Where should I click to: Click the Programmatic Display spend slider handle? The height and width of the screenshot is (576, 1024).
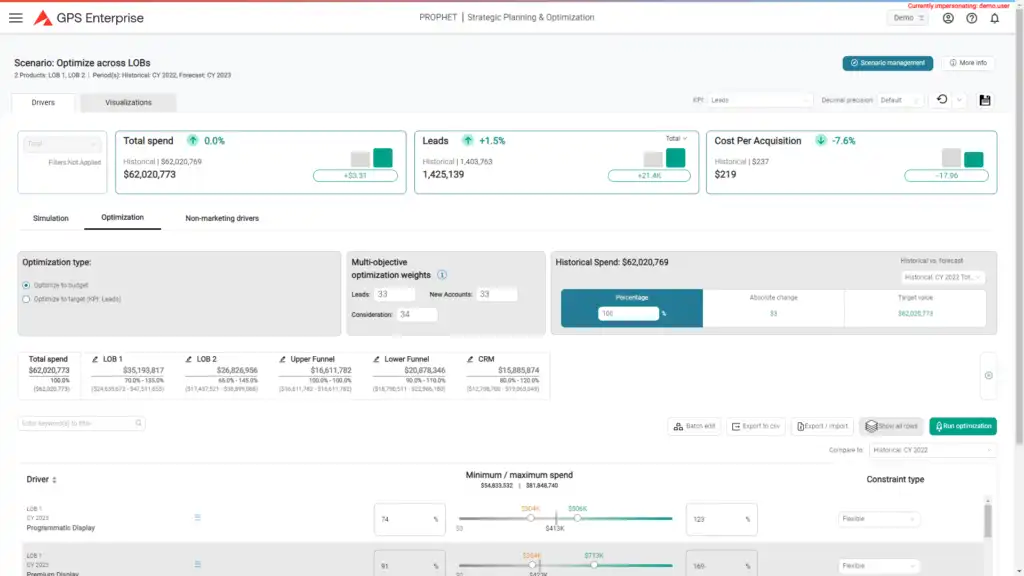click(x=530, y=518)
